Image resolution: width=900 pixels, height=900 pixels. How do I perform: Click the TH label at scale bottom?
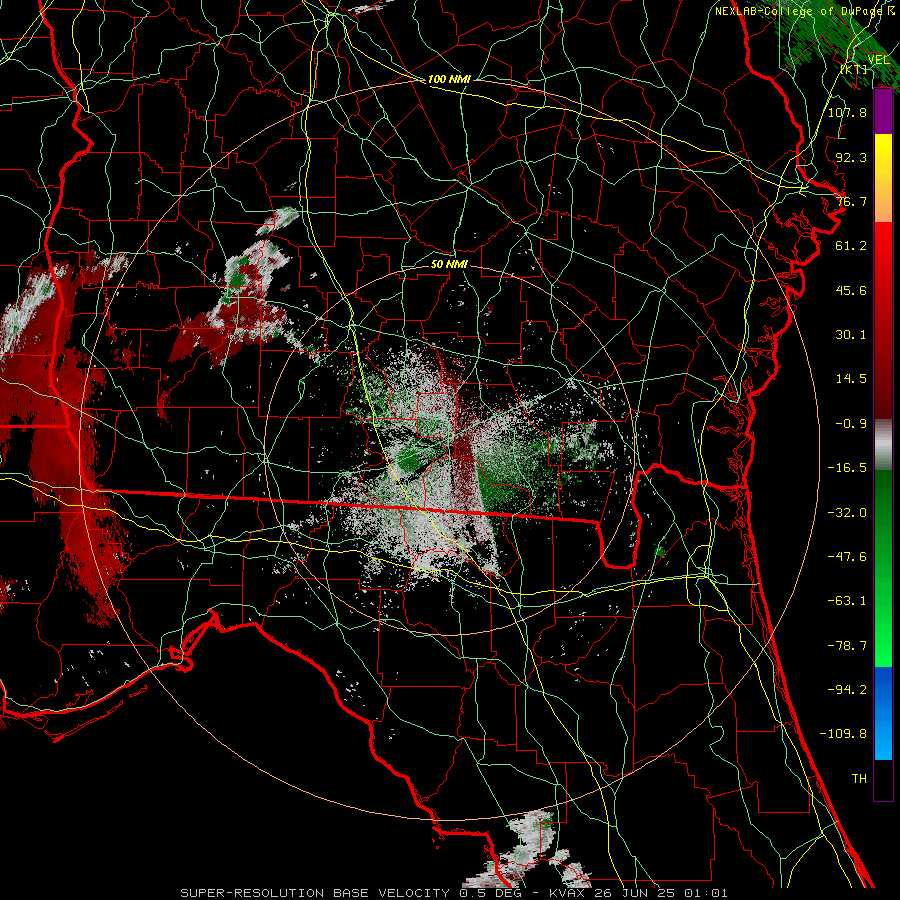[x=859, y=779]
